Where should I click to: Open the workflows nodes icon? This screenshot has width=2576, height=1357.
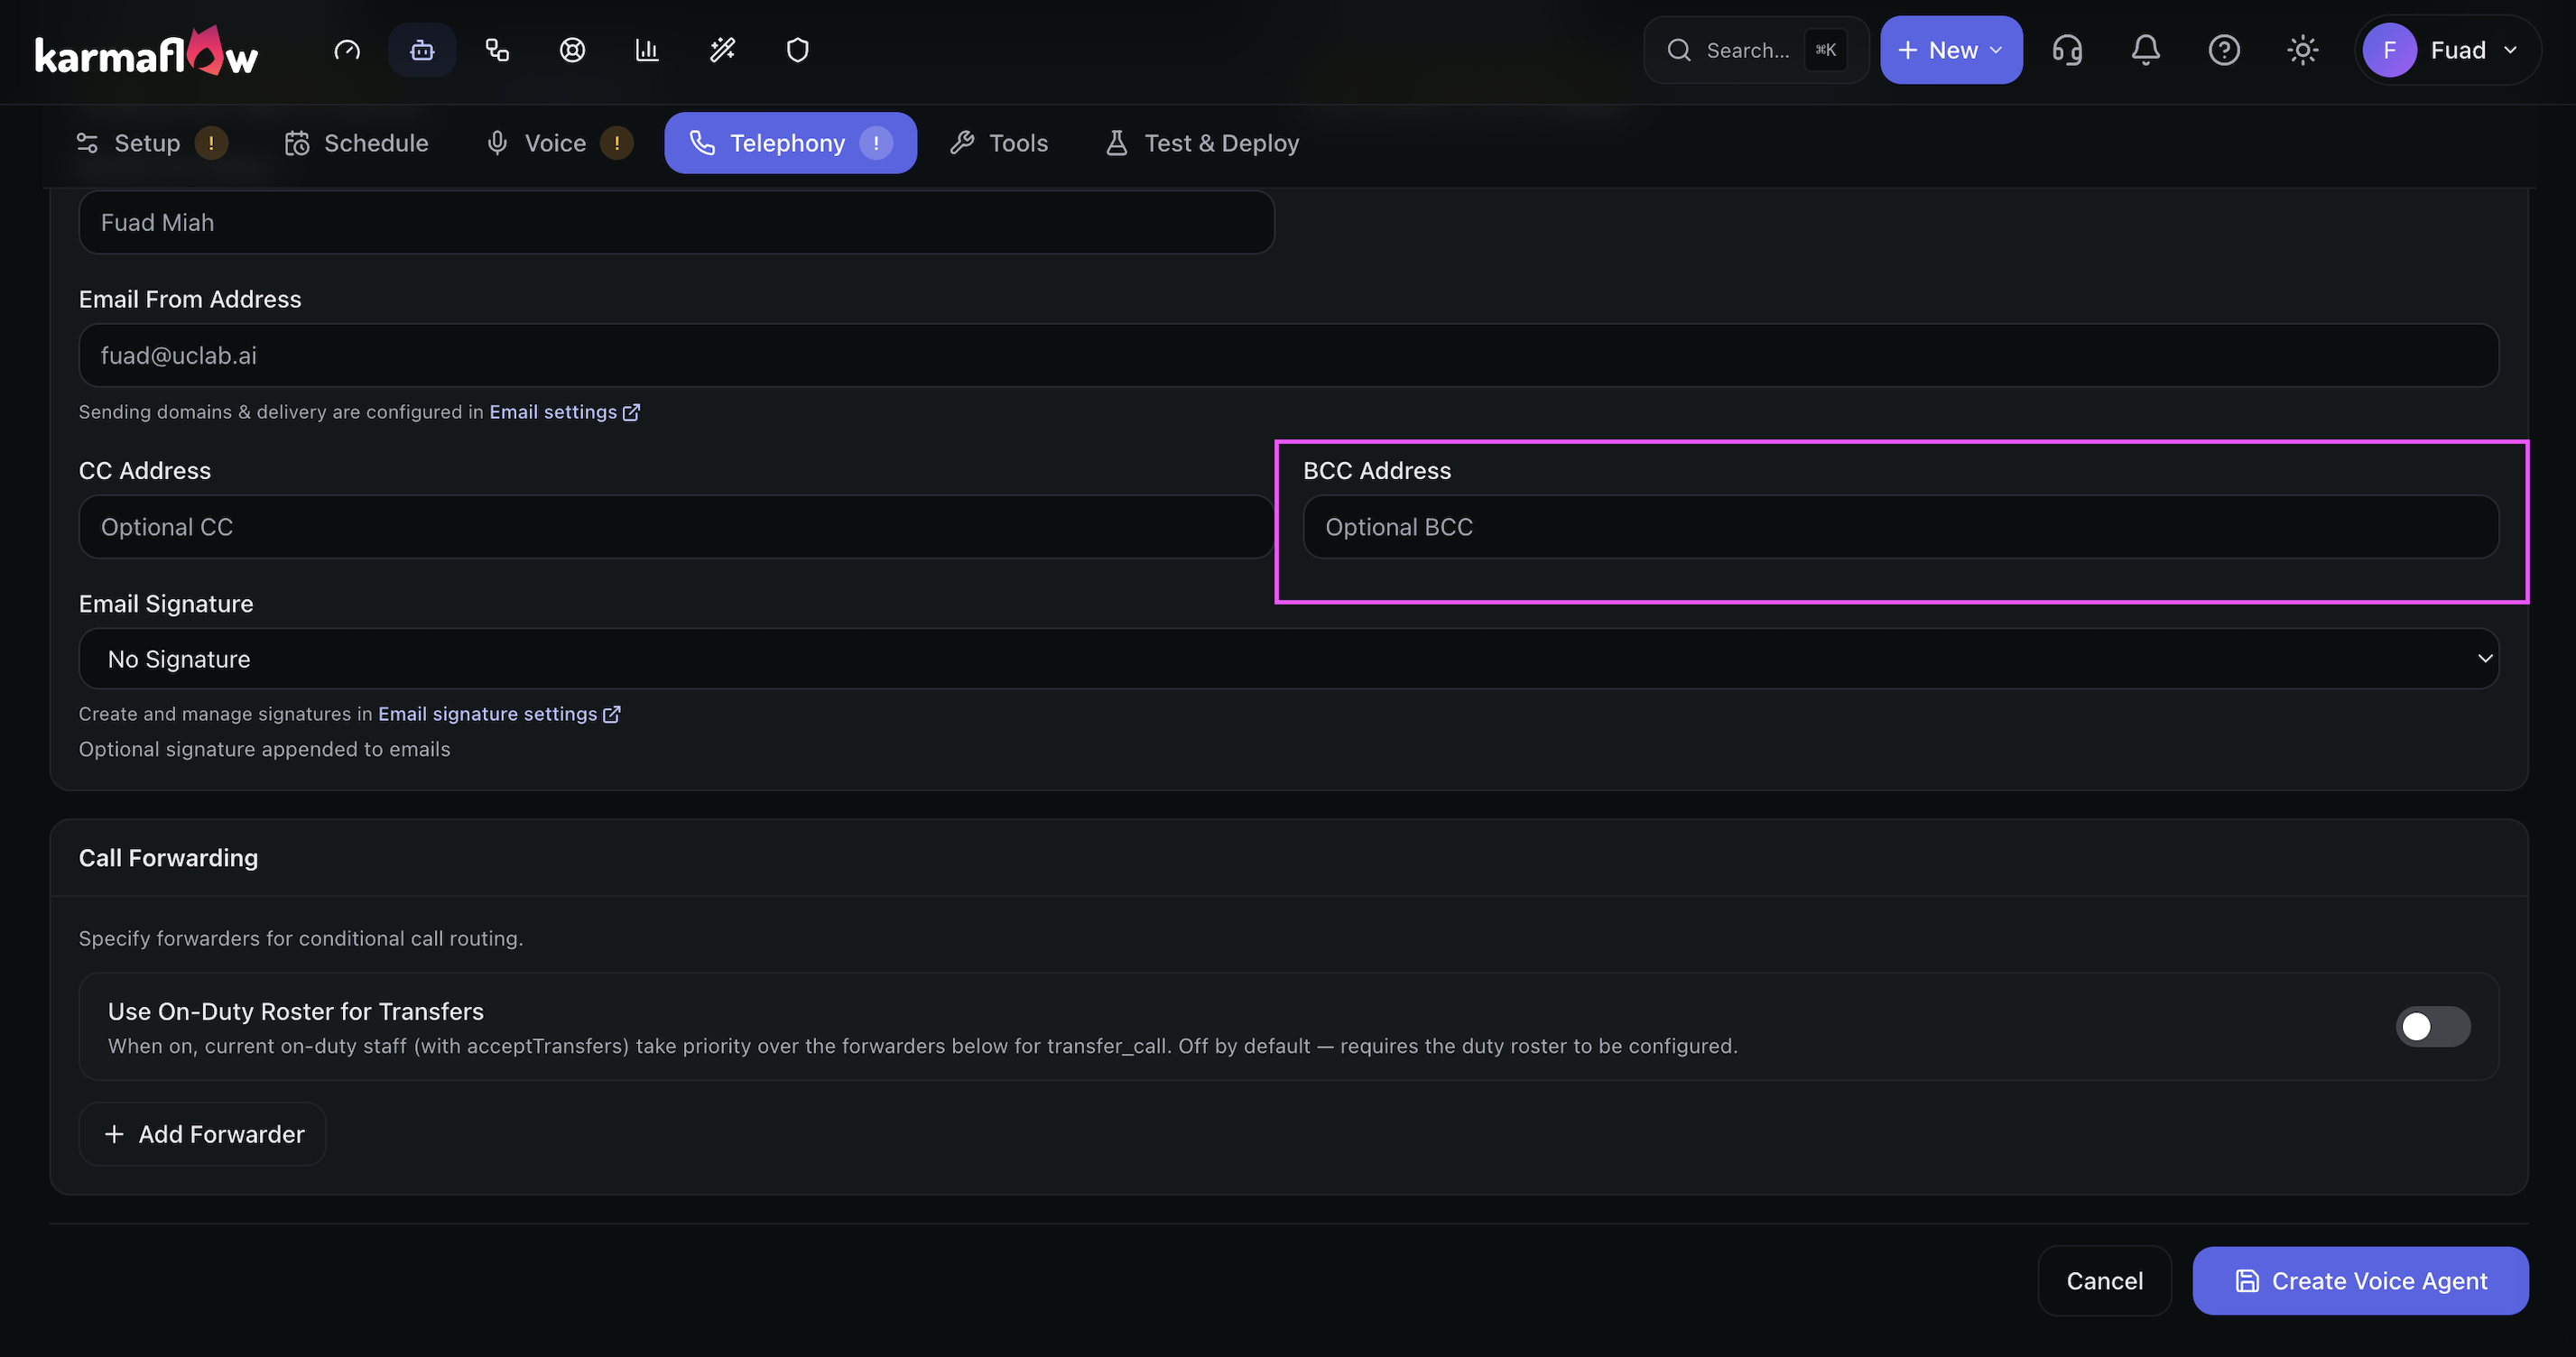[497, 50]
